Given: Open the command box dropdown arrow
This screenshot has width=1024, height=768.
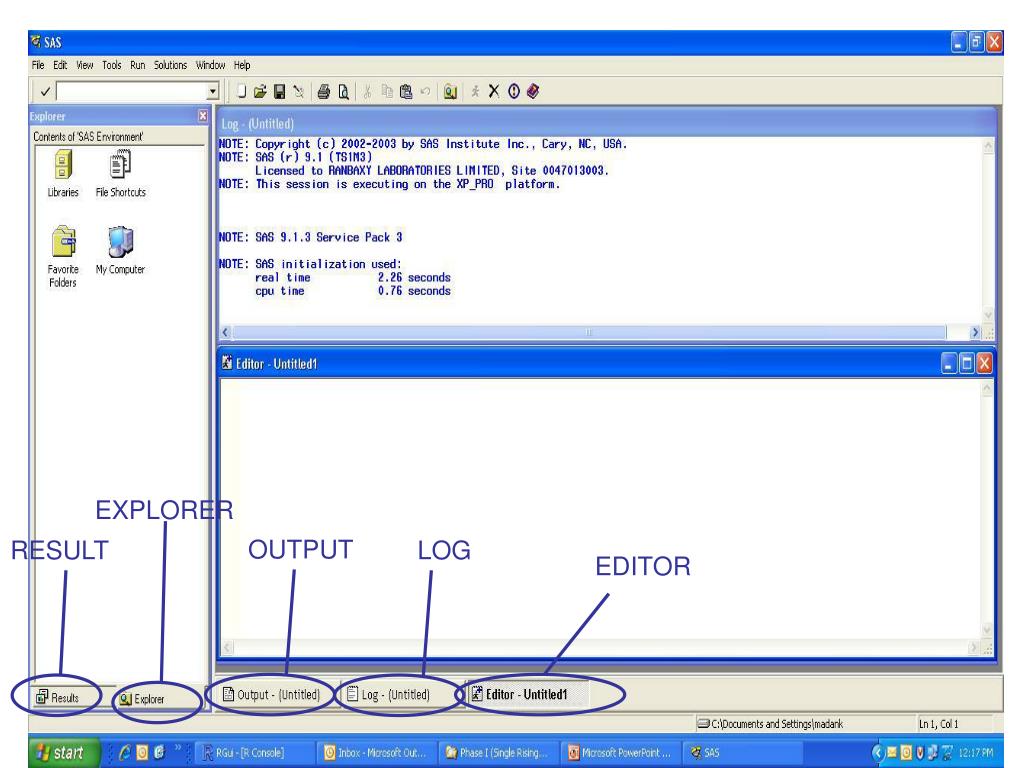Looking at the screenshot, I should point(212,91).
